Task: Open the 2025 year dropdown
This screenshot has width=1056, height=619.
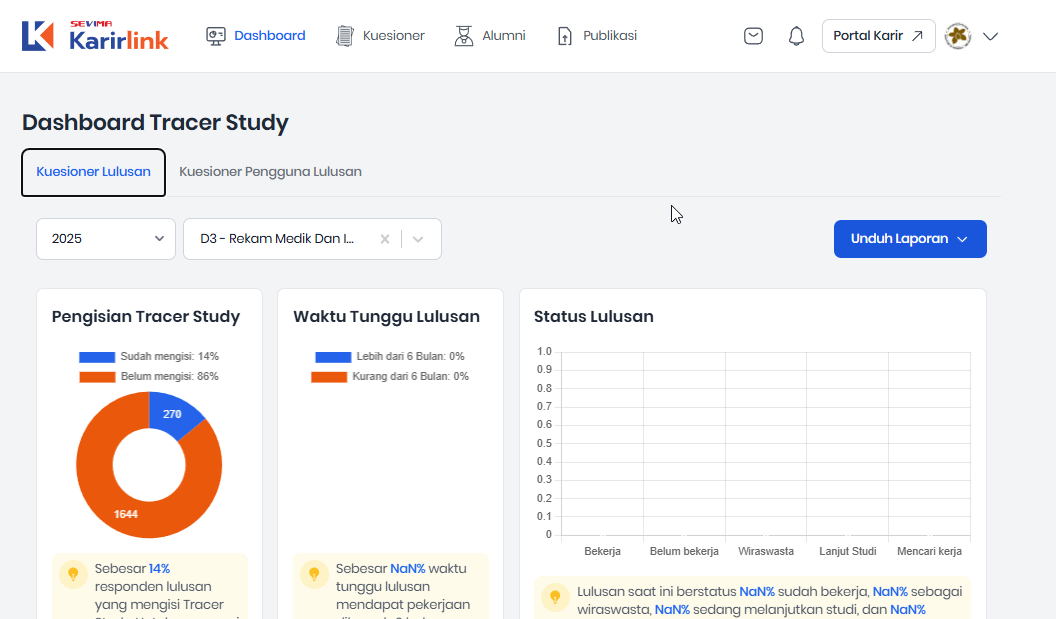Action: (x=106, y=239)
